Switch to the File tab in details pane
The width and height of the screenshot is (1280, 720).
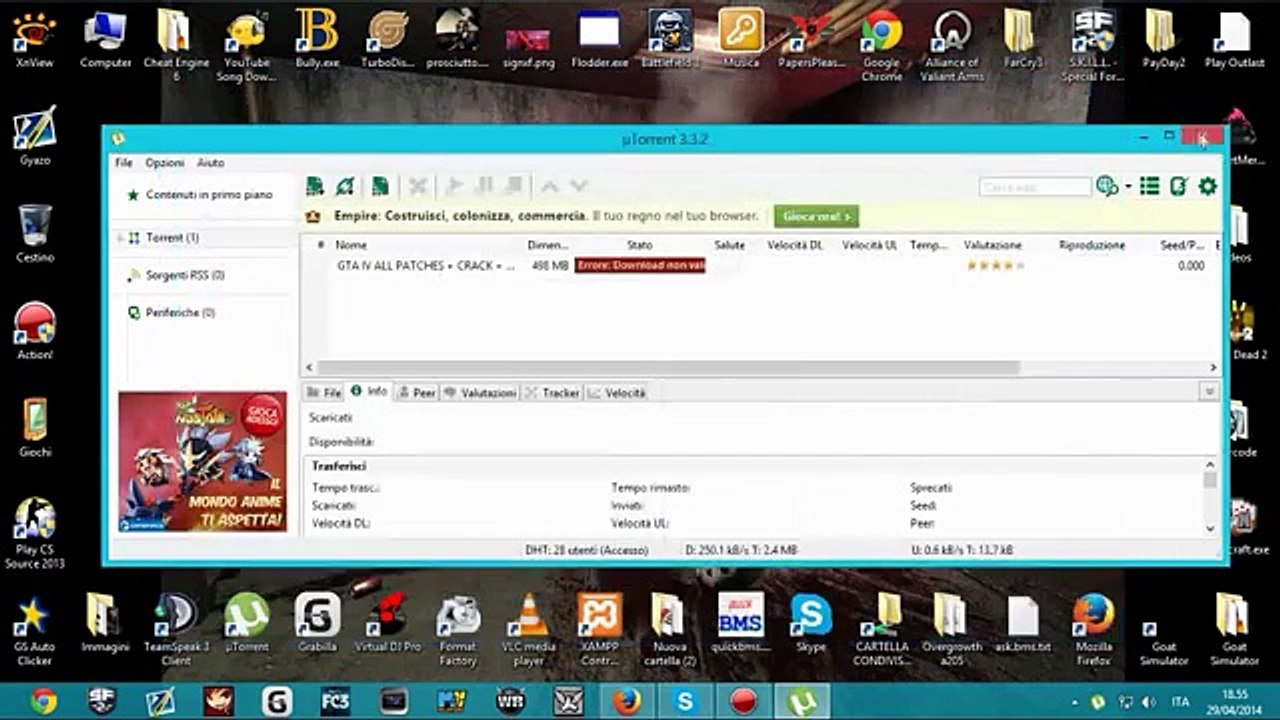[324, 393]
